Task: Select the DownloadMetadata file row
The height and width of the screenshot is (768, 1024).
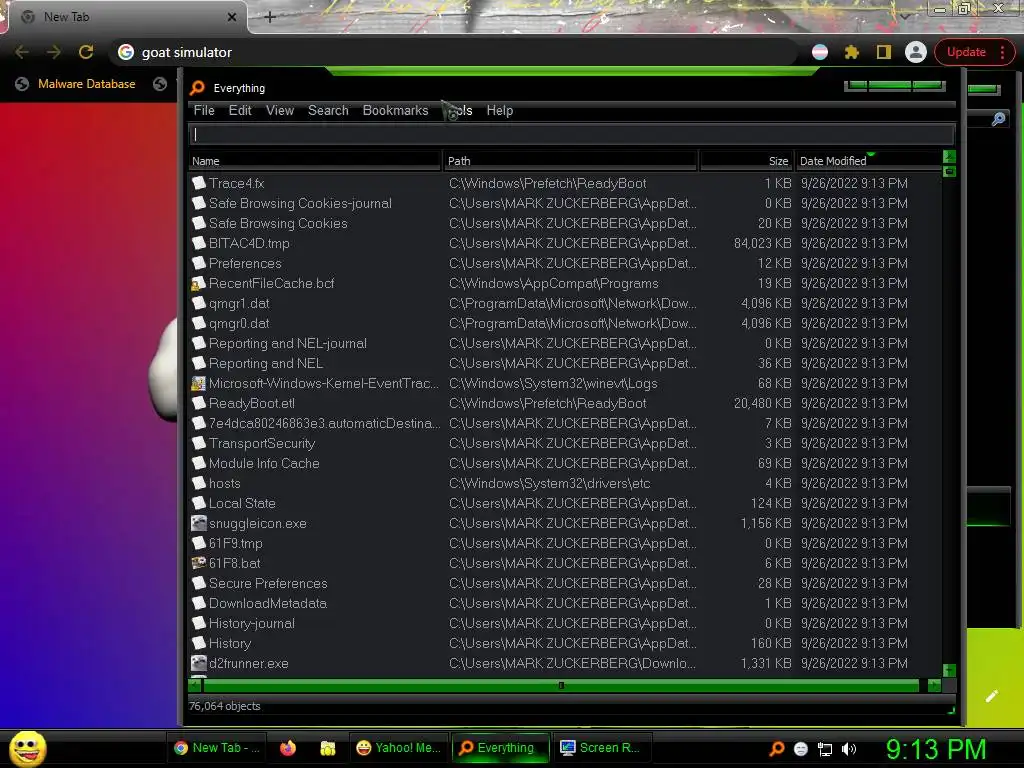Action: (565, 603)
